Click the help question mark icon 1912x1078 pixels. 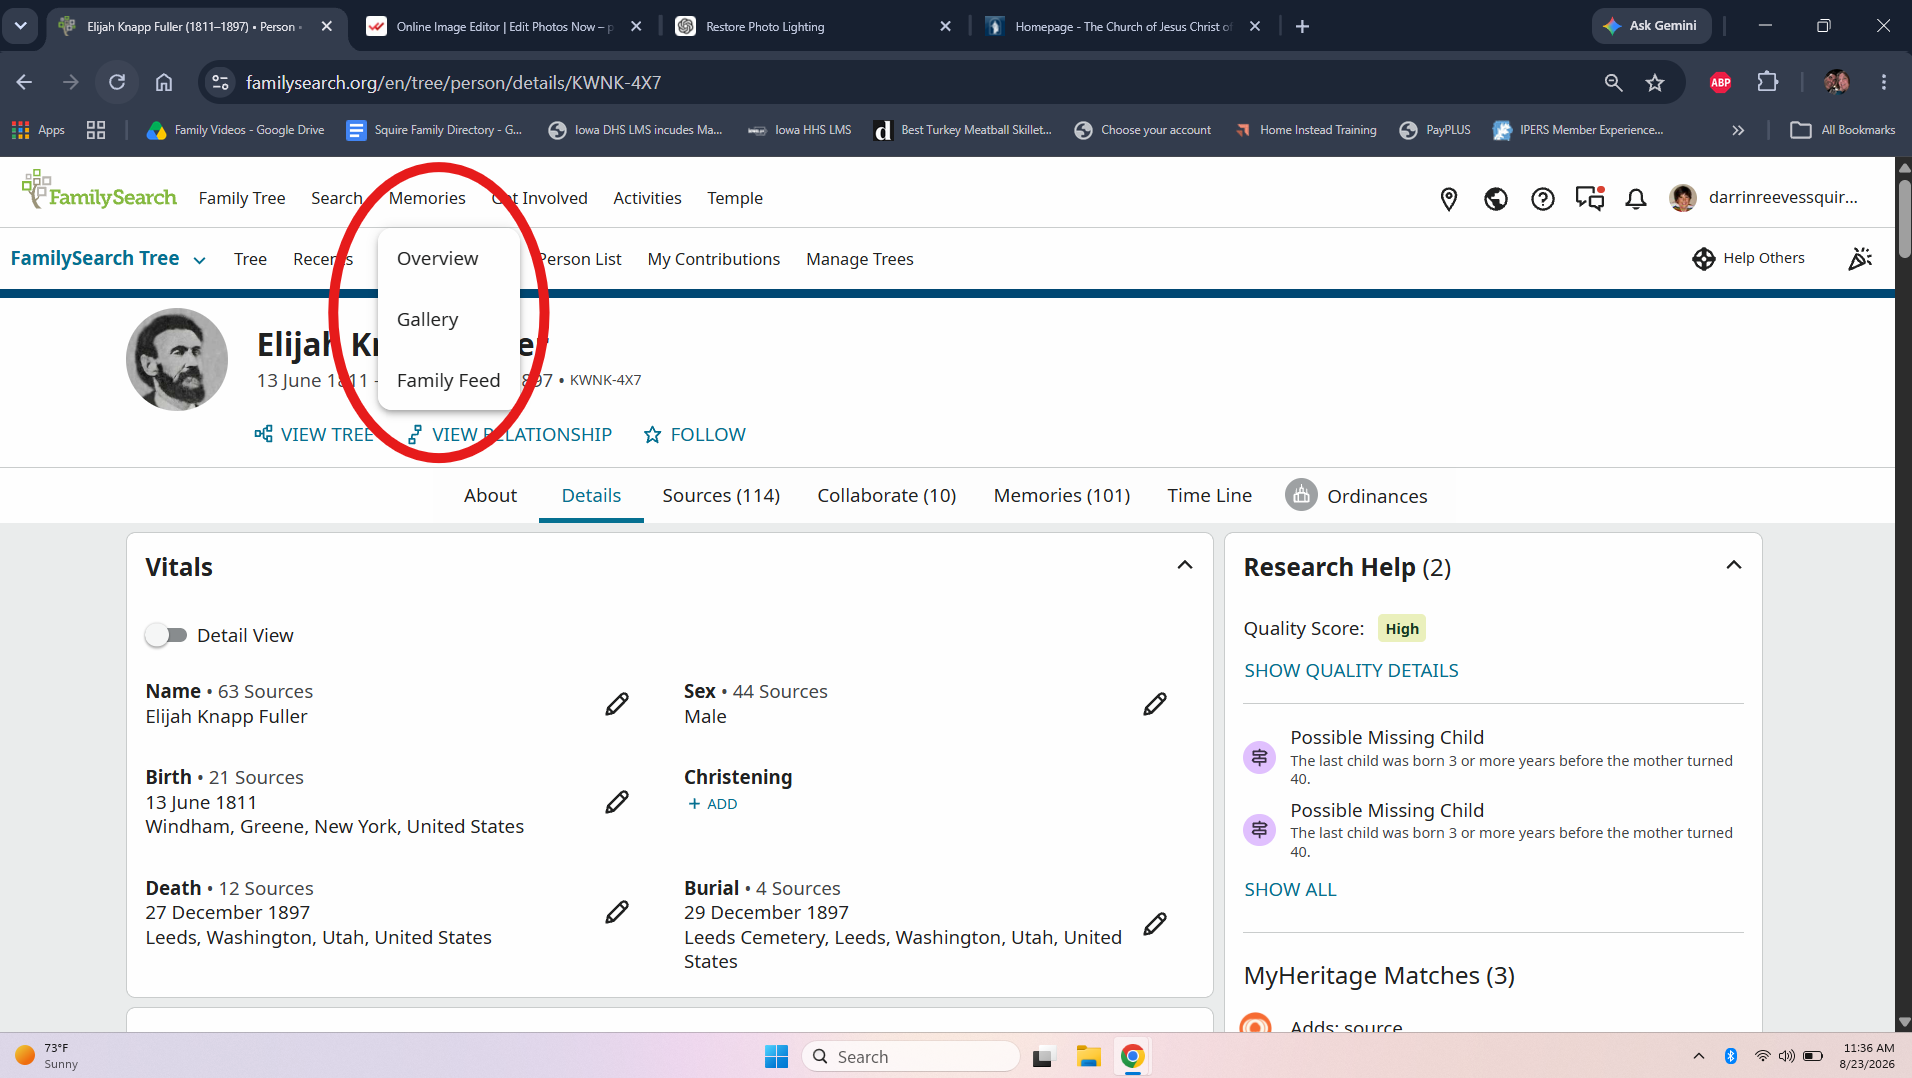pyautogui.click(x=1543, y=199)
